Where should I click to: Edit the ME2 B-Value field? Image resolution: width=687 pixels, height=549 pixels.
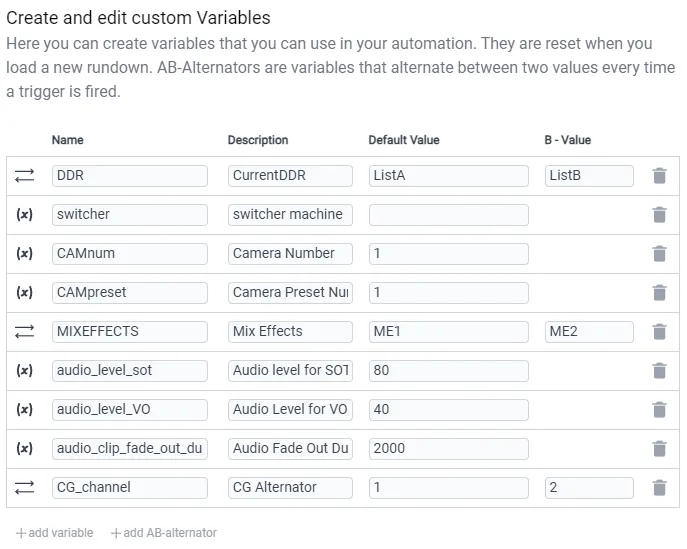click(589, 332)
